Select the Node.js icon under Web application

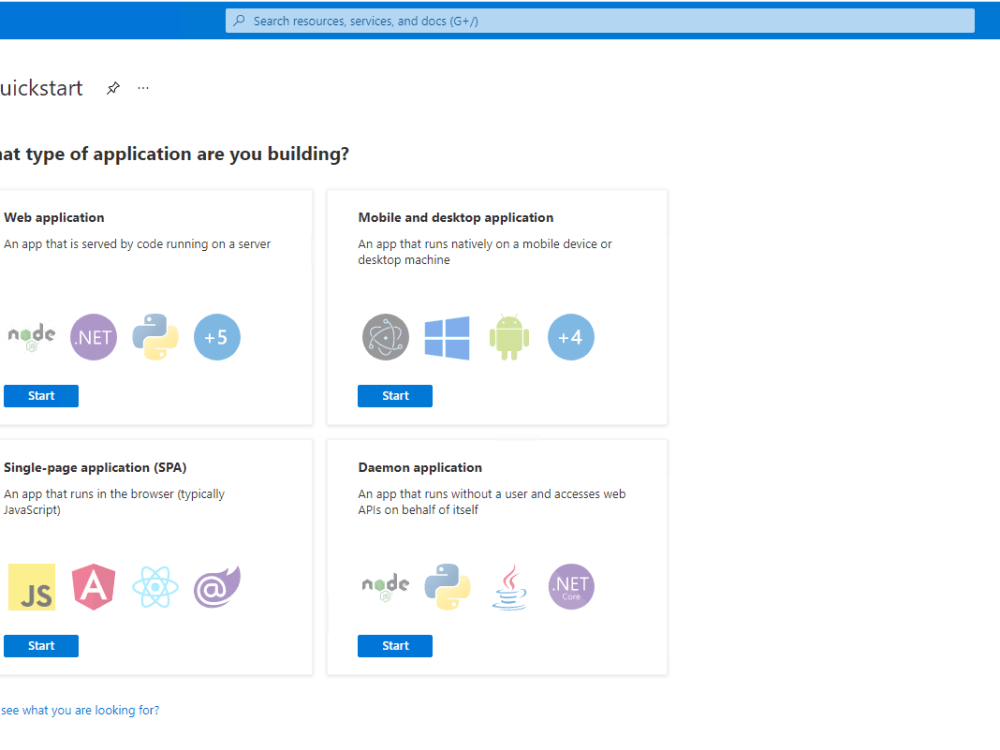coord(30,337)
